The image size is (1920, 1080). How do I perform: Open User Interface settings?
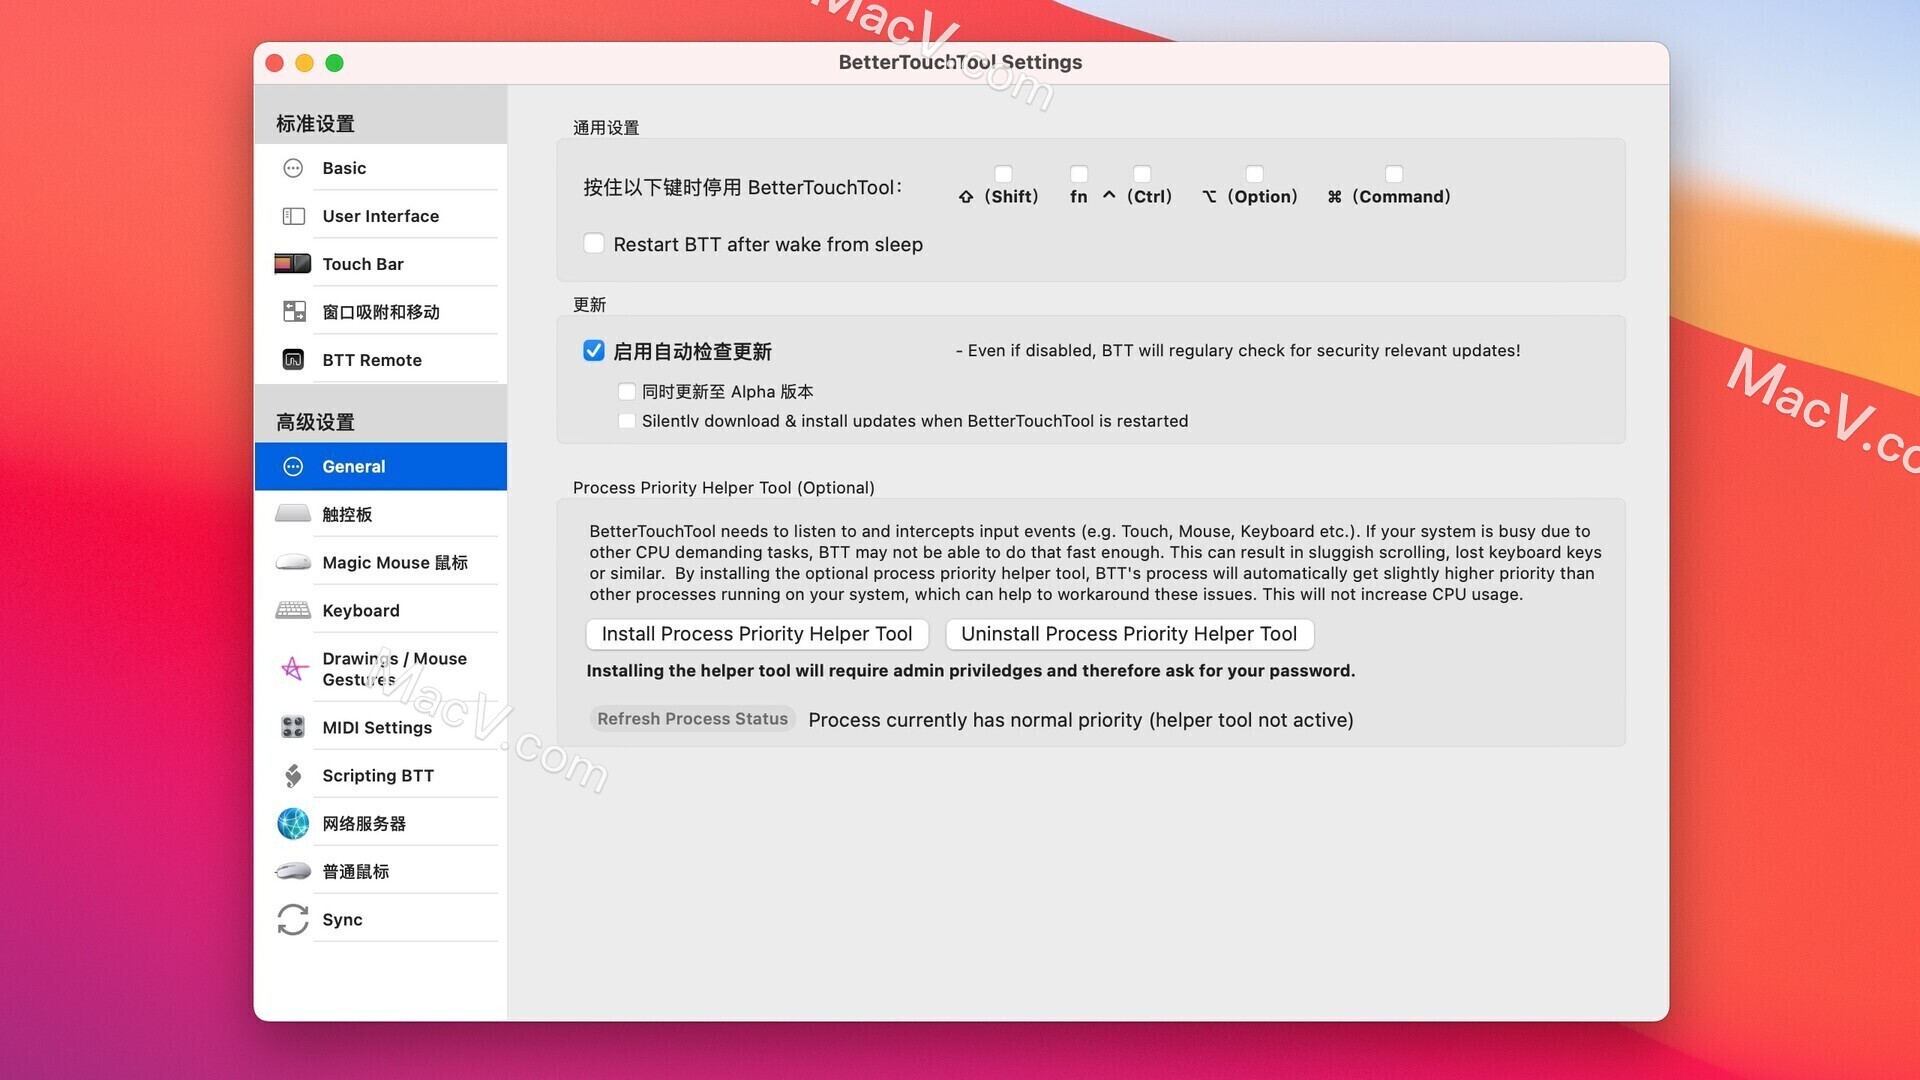[x=381, y=216]
